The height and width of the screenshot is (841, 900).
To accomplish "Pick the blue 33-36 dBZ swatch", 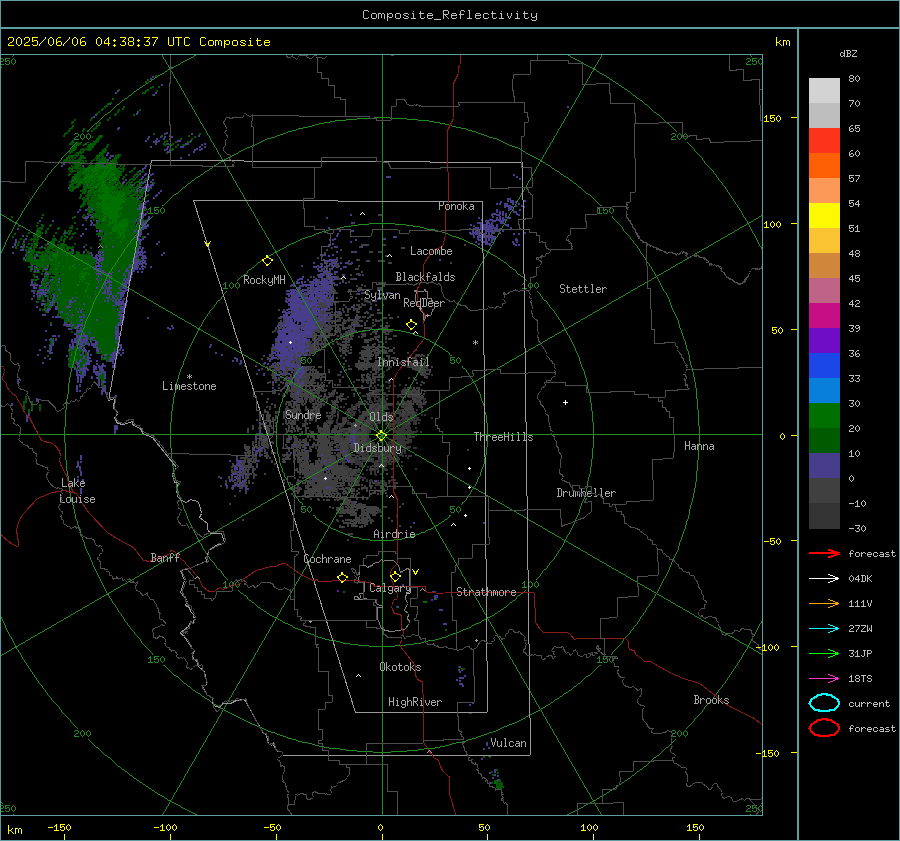I will point(824,365).
